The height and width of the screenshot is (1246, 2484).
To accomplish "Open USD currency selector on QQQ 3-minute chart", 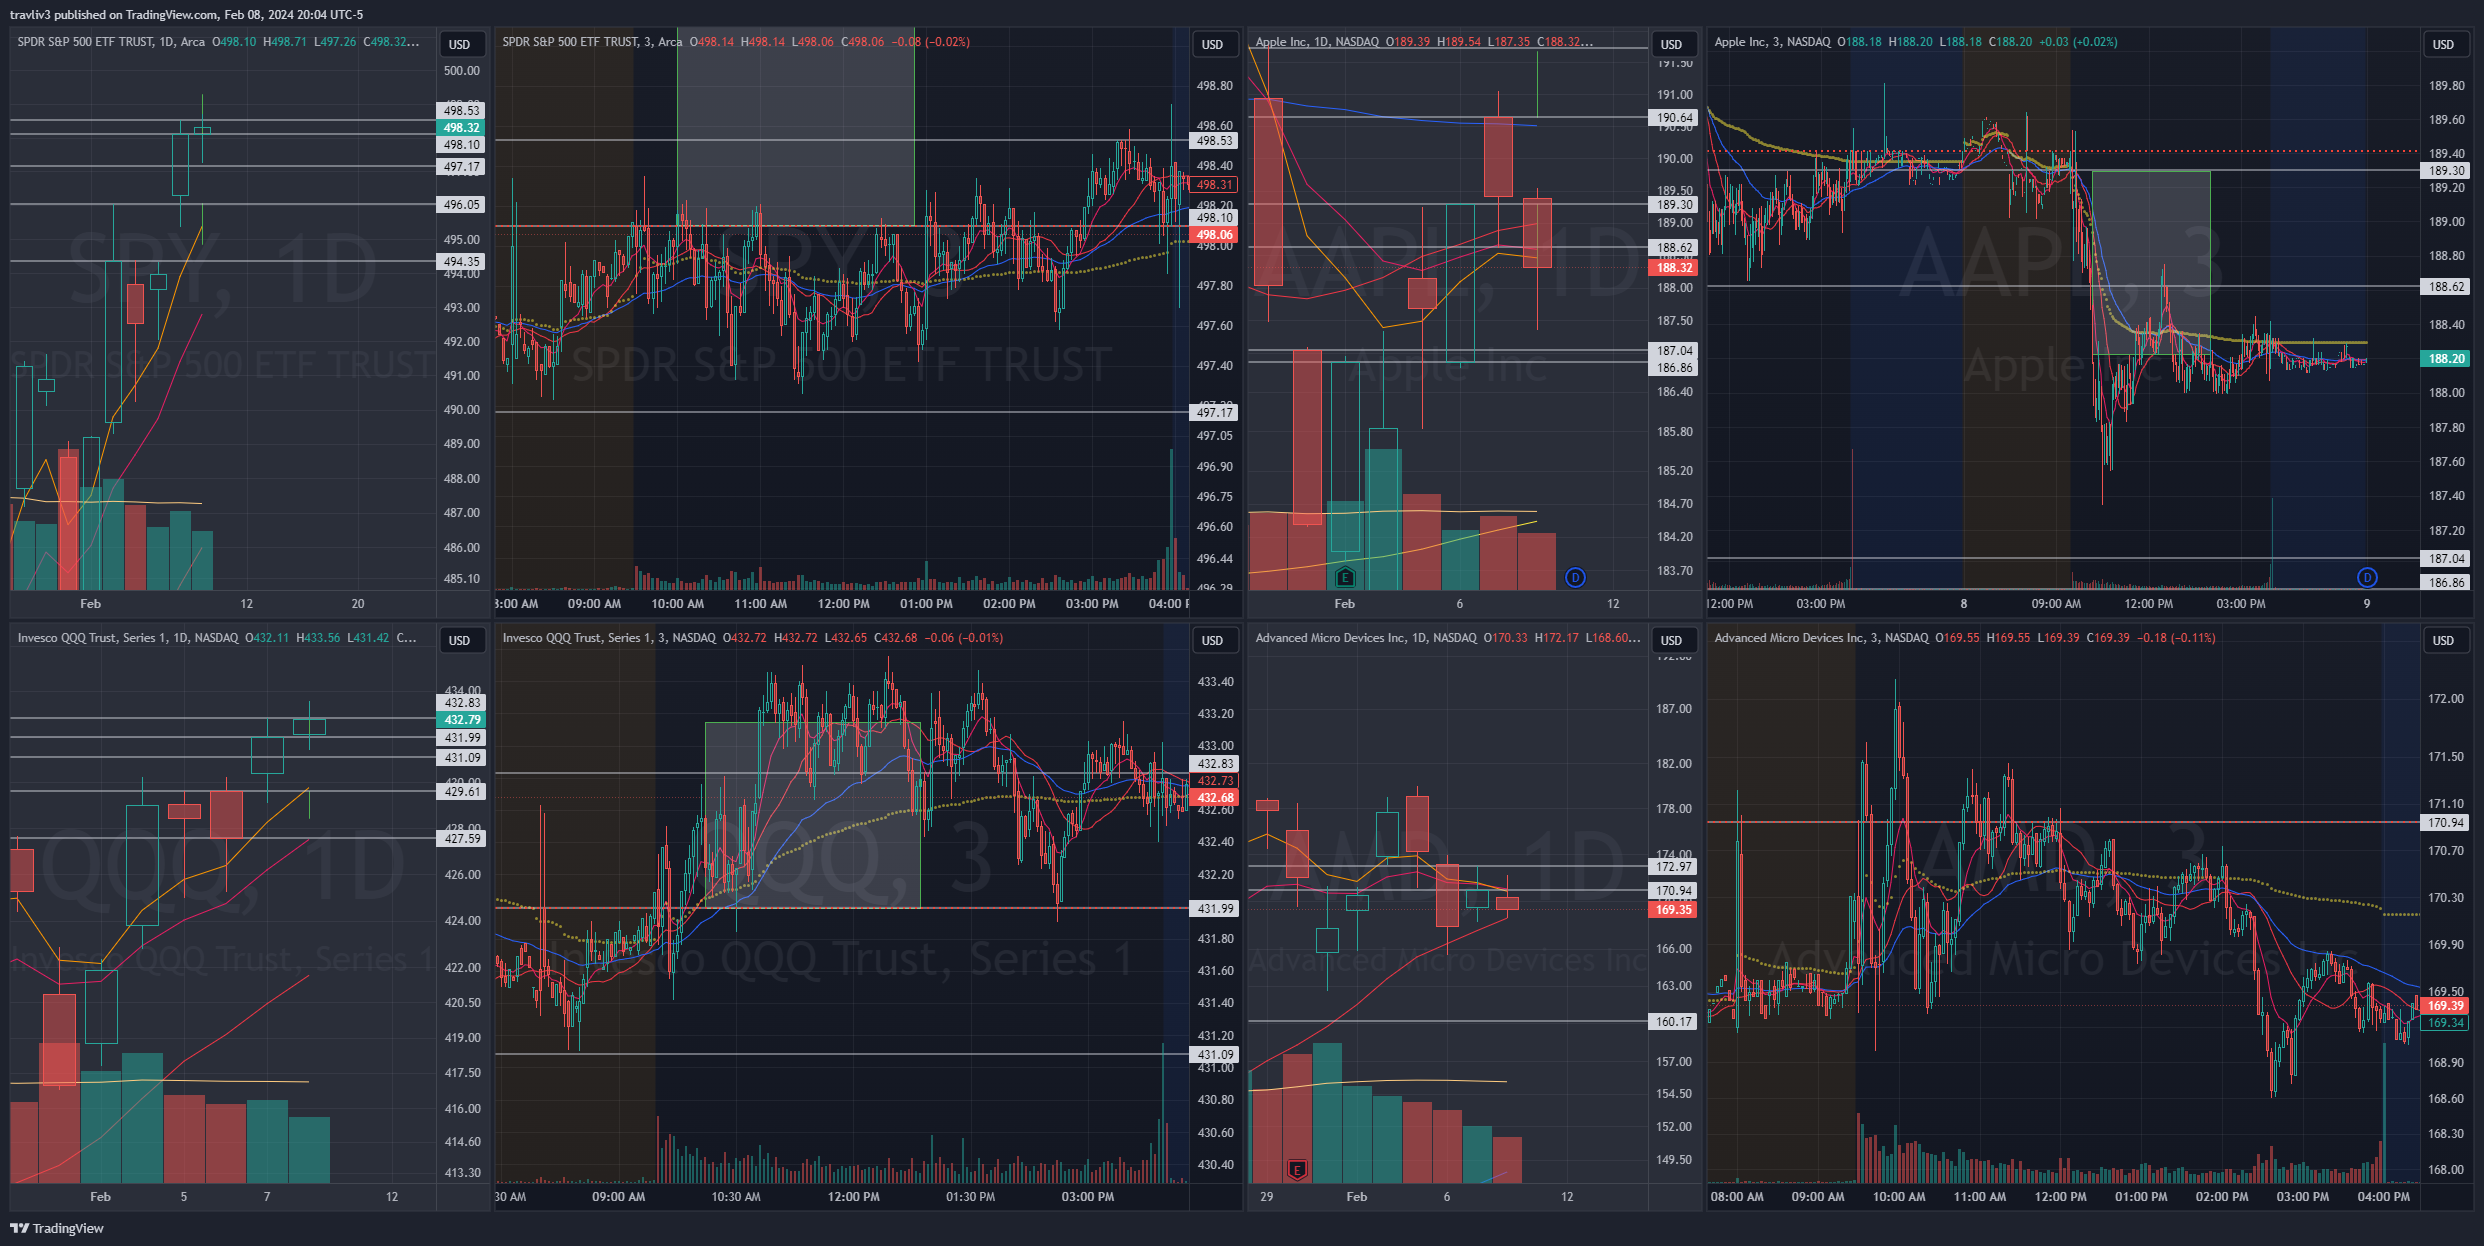I will tap(1212, 640).
